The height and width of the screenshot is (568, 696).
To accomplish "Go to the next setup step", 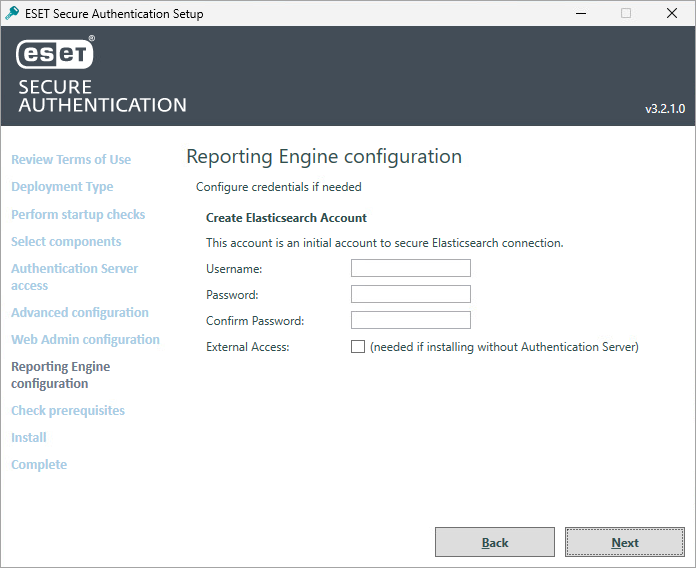I will coord(625,542).
